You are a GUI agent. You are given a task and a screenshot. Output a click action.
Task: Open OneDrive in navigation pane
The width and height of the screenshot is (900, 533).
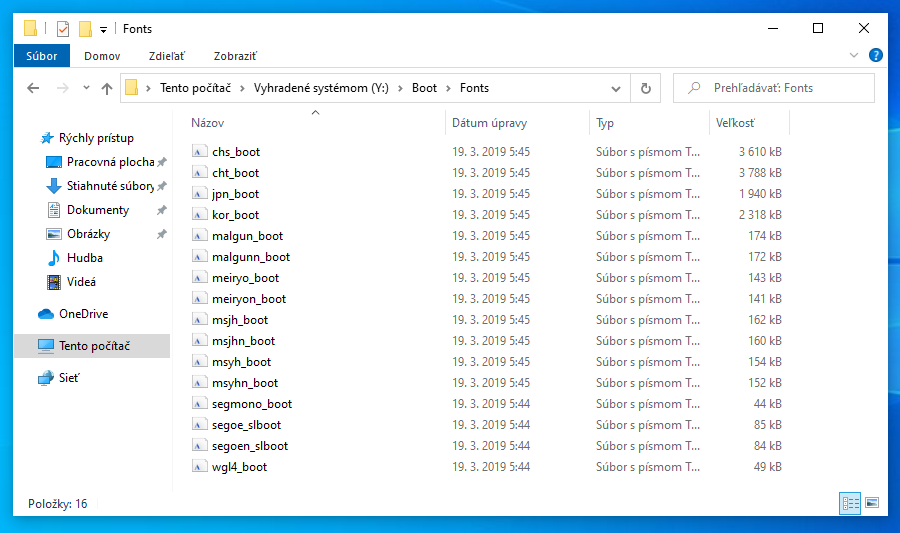pyautogui.click(x=82, y=314)
